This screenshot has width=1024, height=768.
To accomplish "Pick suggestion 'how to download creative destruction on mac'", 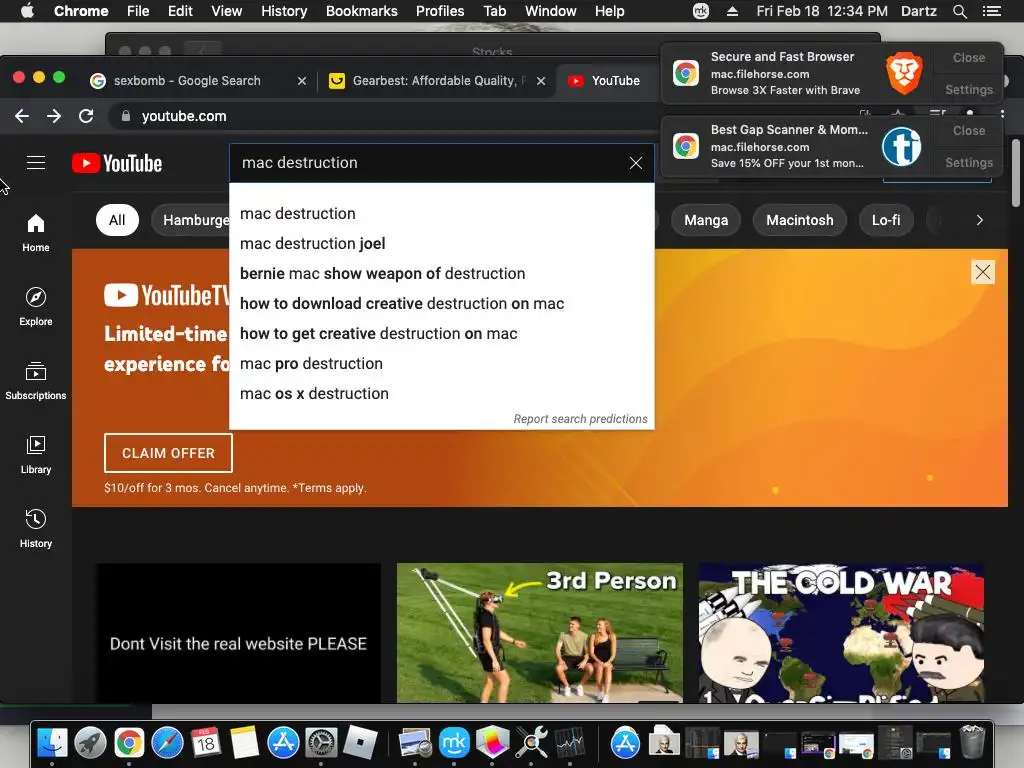I will point(441,304).
